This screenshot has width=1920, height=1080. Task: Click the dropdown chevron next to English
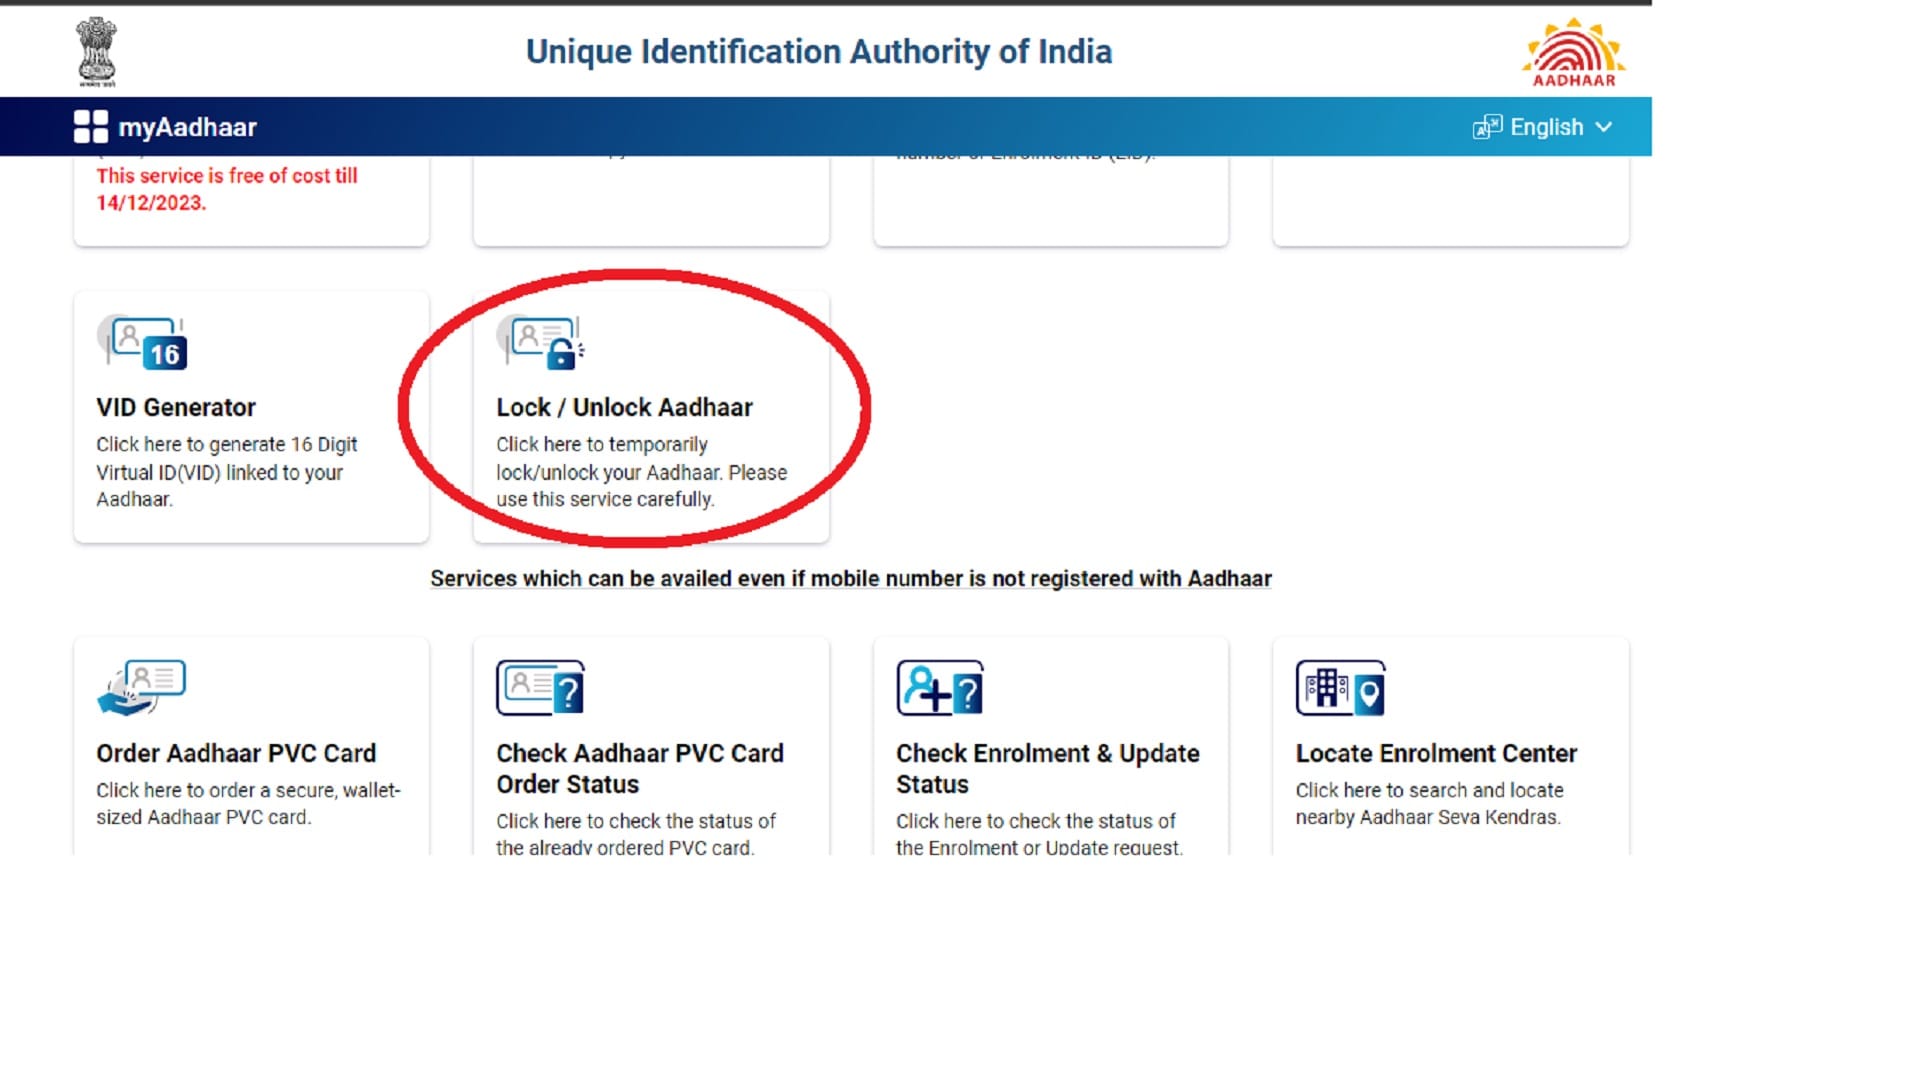click(1604, 127)
